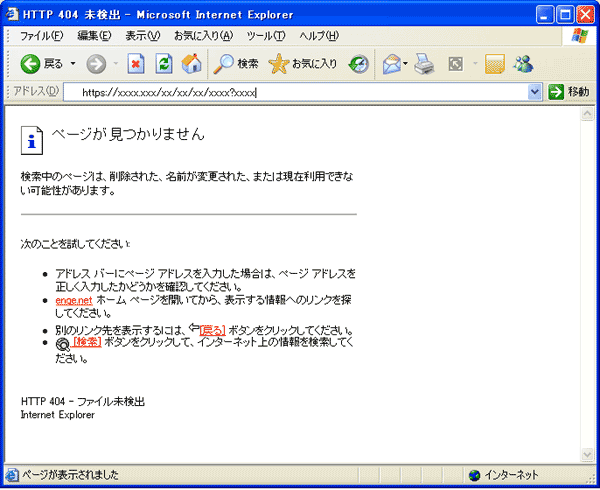600x490 pixels.
Task: Click the Internet Explorer text line
Action: tap(57, 415)
